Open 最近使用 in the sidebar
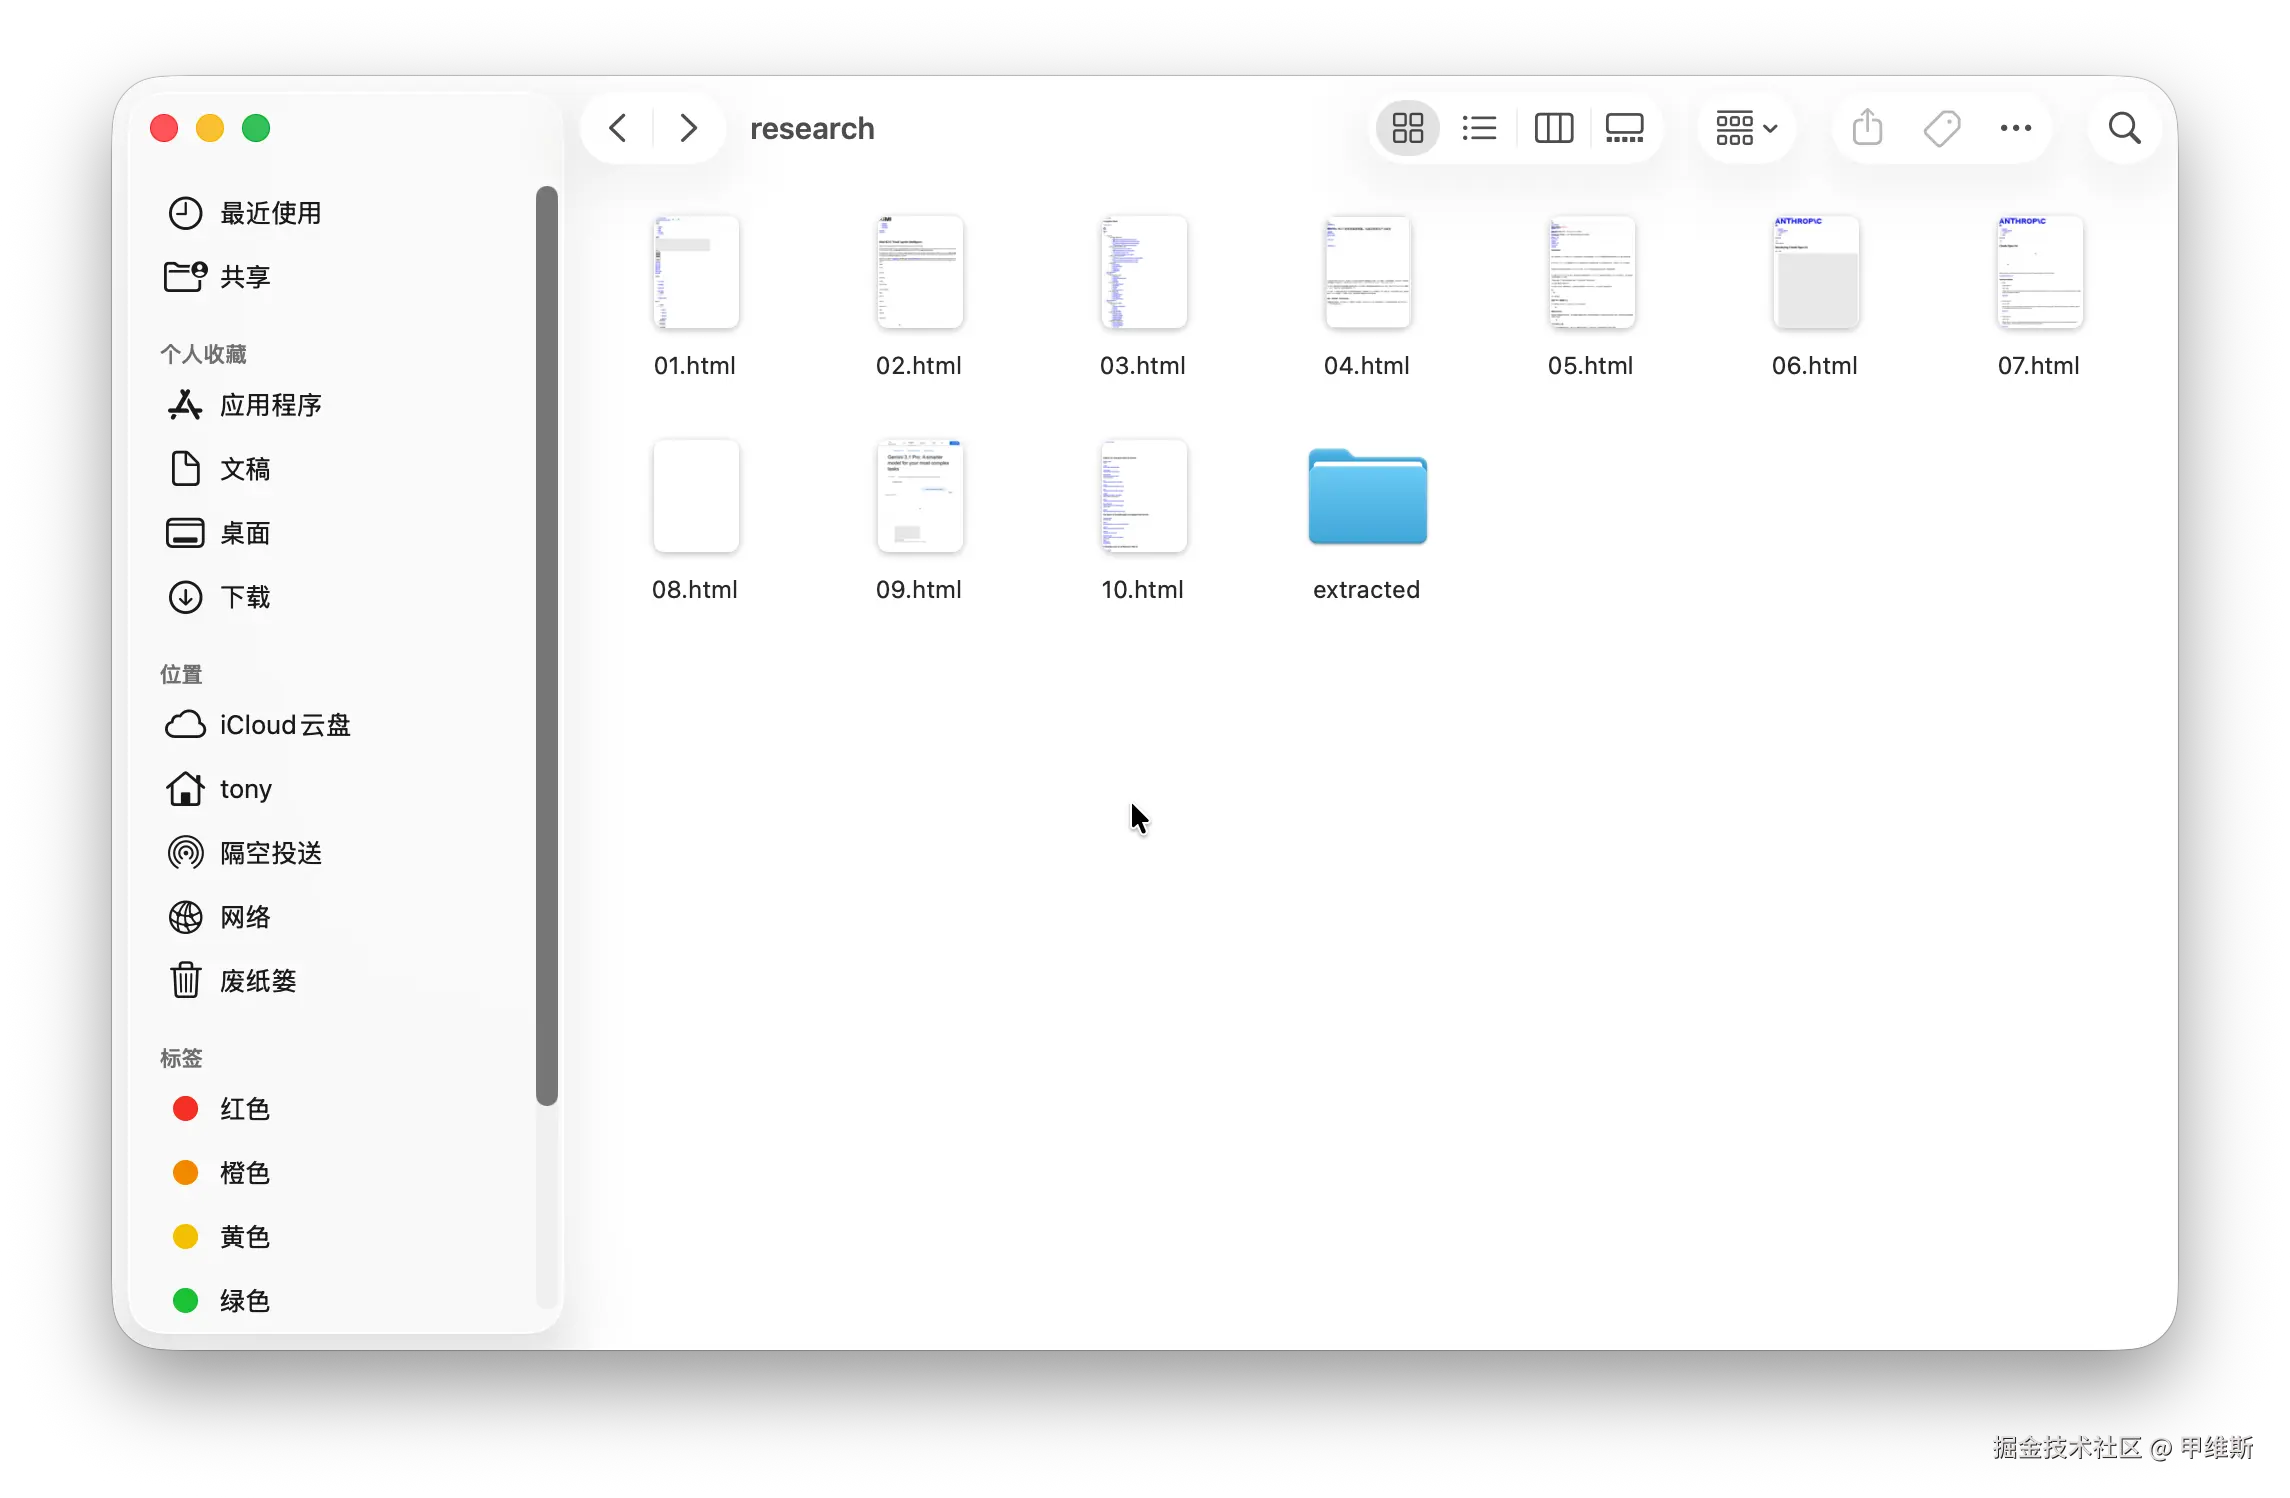 click(x=270, y=213)
